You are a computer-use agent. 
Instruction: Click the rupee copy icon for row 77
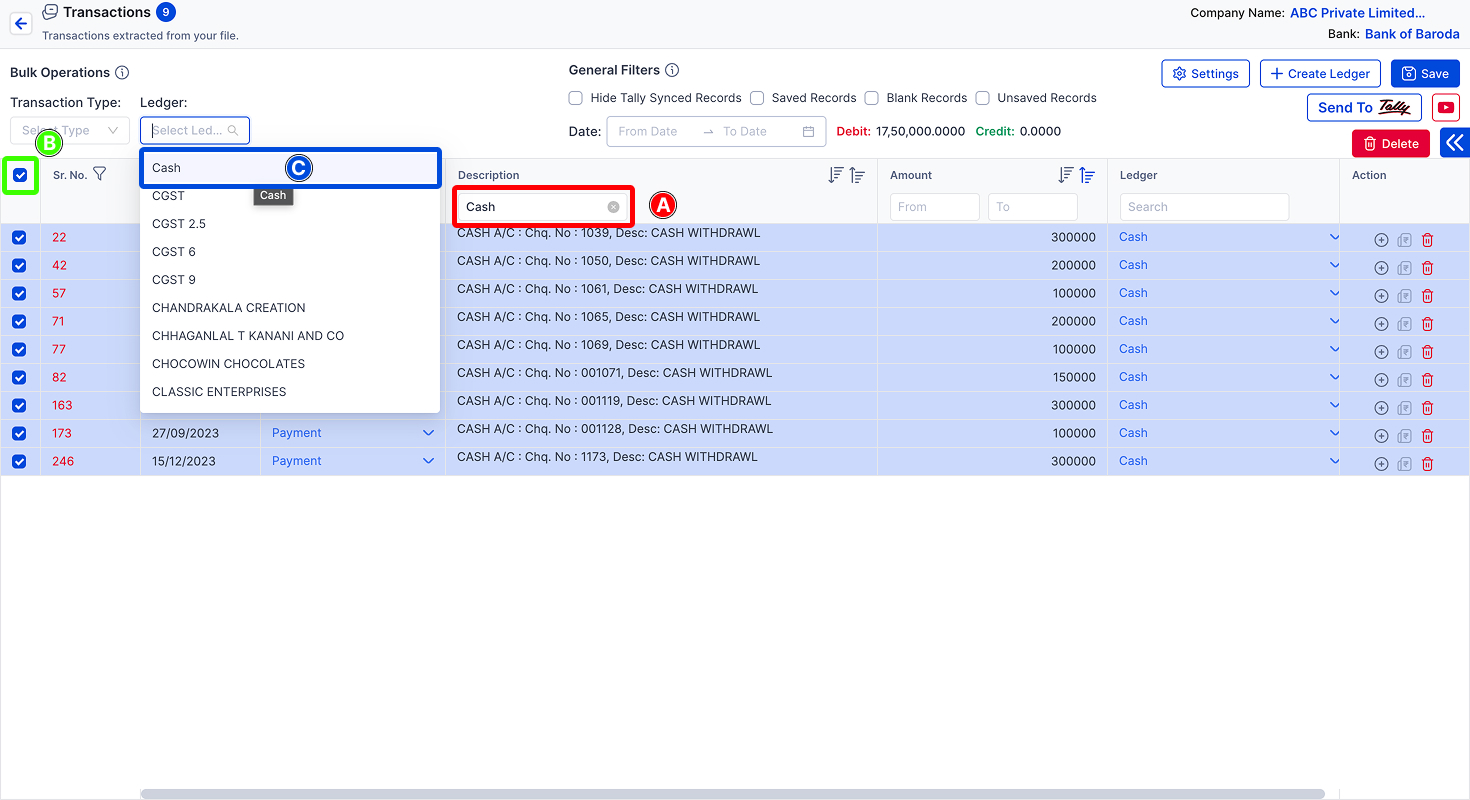[x=1404, y=352]
